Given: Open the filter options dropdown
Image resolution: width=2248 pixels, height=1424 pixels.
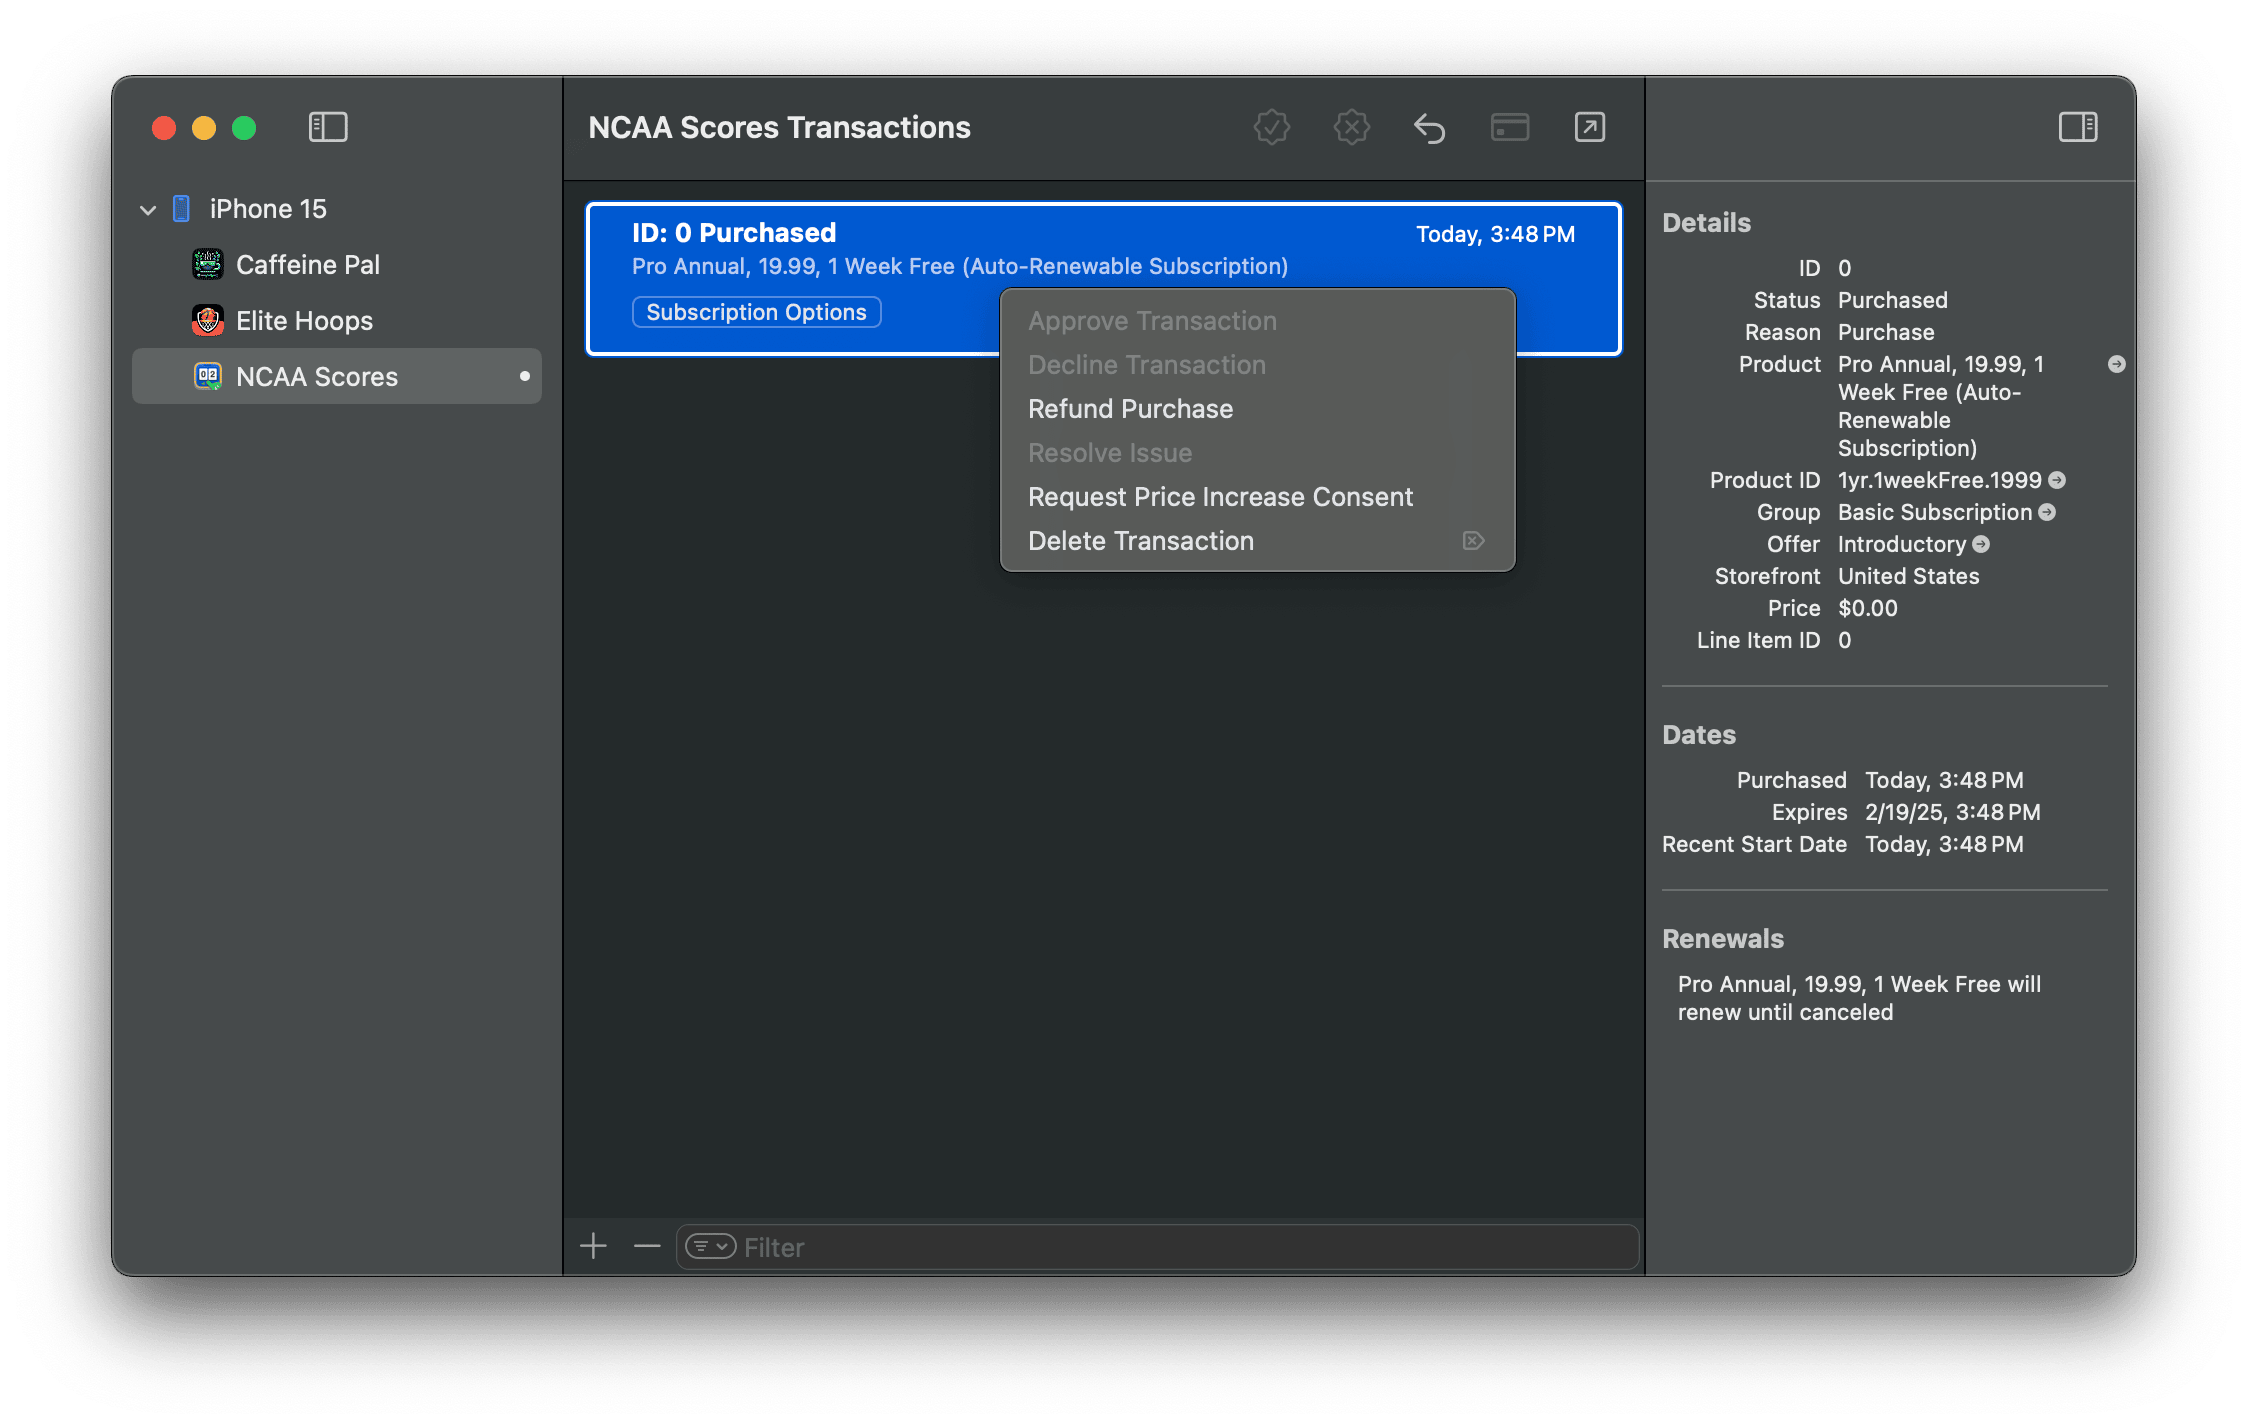Looking at the screenshot, I should pos(710,1247).
